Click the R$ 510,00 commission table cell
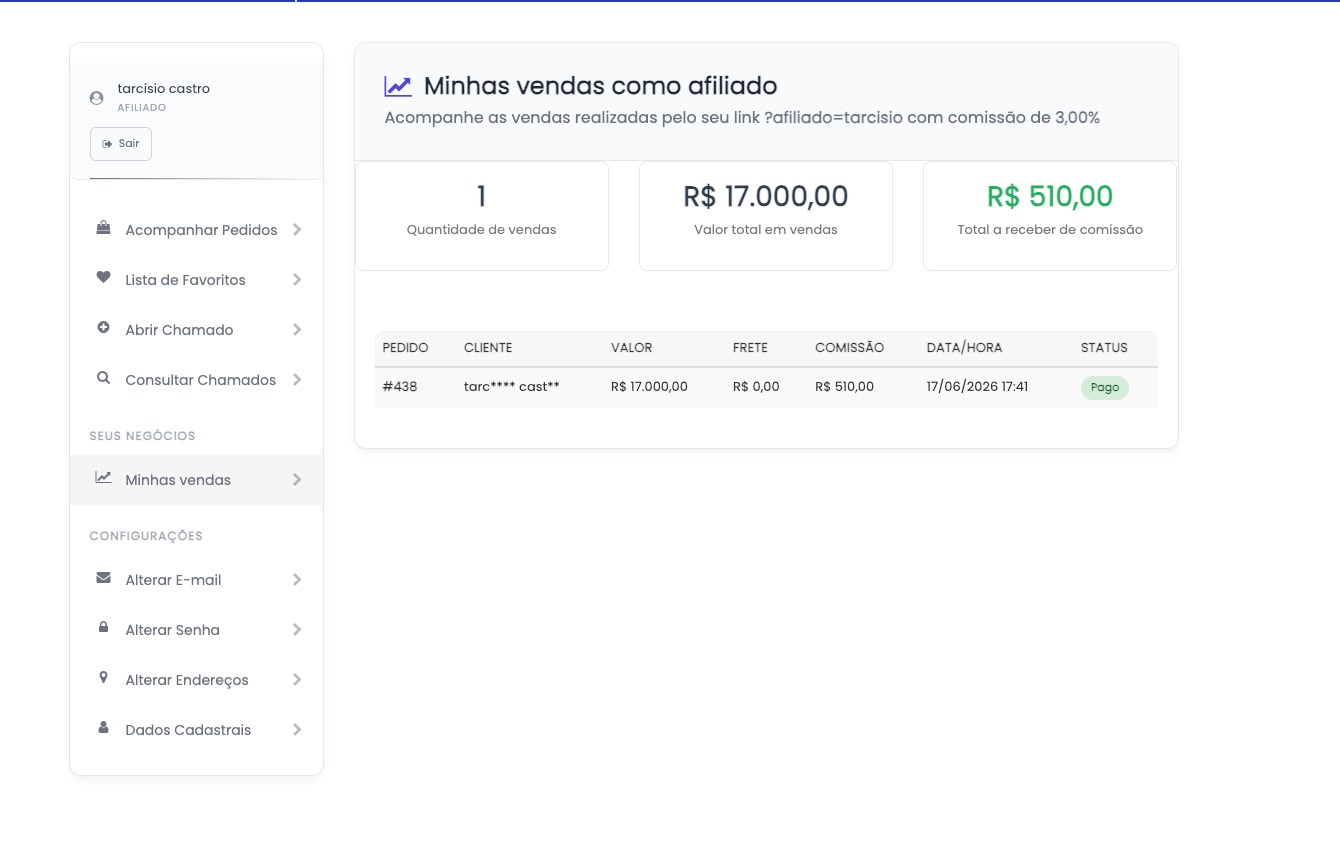Screen dimensions: 1340x852 pos(844,387)
